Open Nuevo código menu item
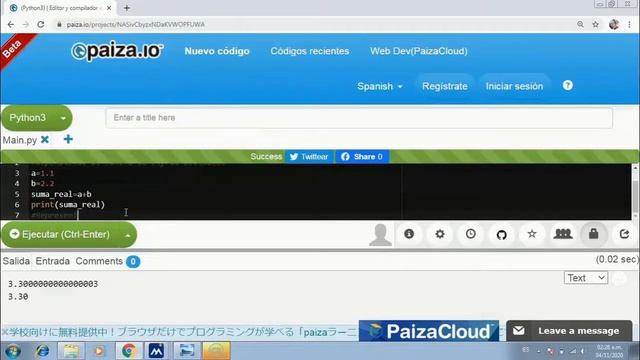The height and width of the screenshot is (360, 640). coord(217,51)
